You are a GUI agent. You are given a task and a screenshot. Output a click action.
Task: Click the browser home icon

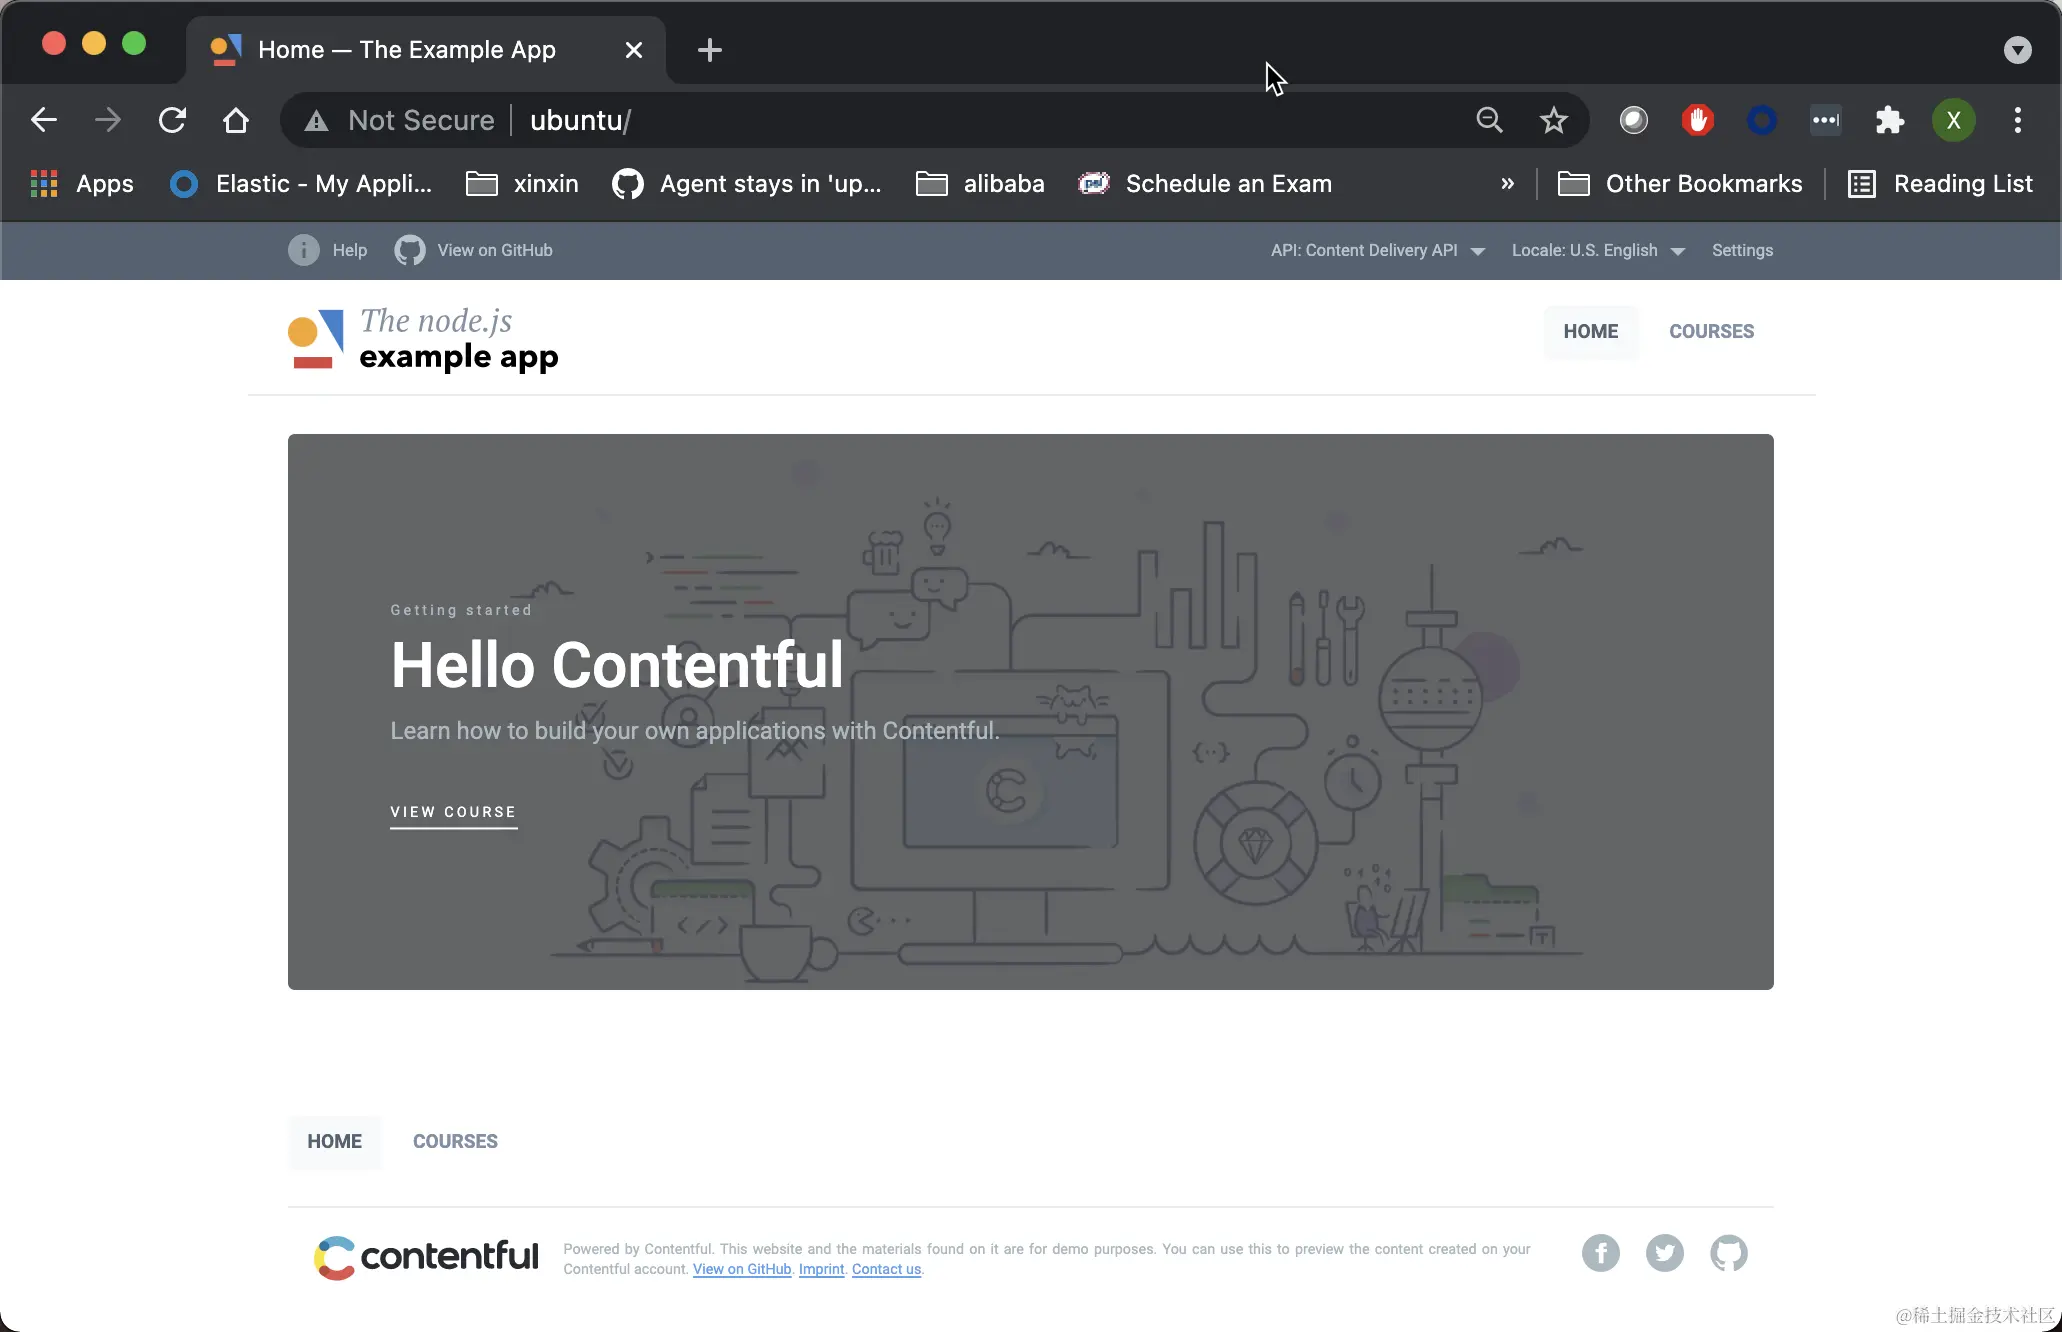pyautogui.click(x=236, y=121)
